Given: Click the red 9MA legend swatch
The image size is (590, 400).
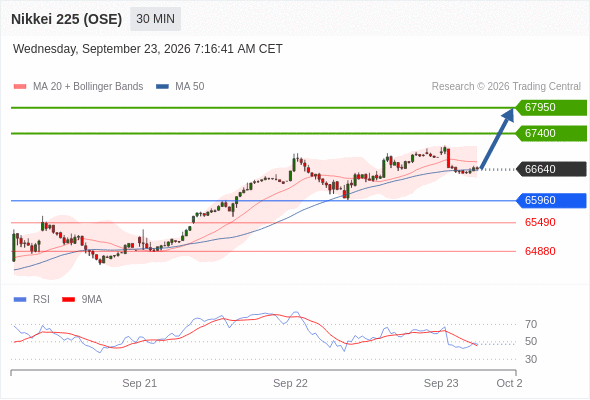Looking at the screenshot, I should pos(68,300).
